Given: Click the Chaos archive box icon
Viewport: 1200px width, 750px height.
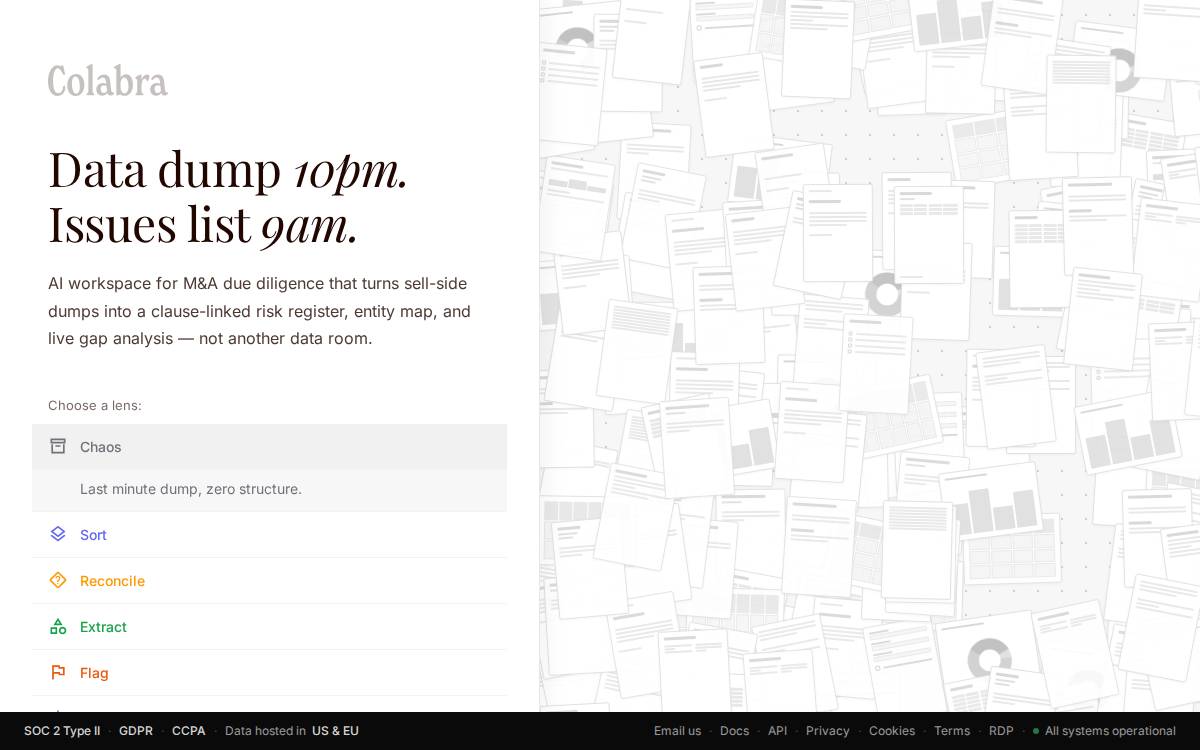Looking at the screenshot, I should (x=58, y=446).
